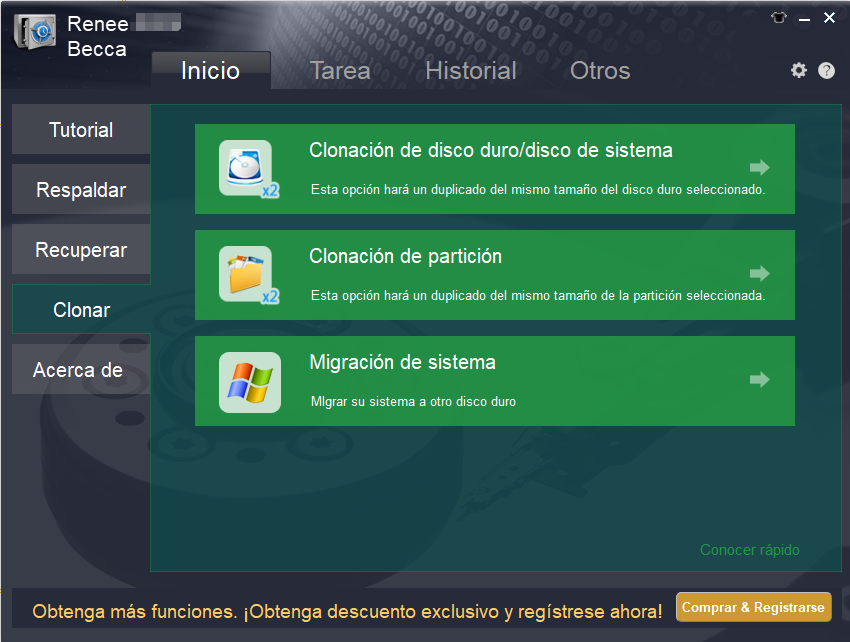Click the Renee Becca safe logo icon
This screenshot has width=850, height=642.
35,31
